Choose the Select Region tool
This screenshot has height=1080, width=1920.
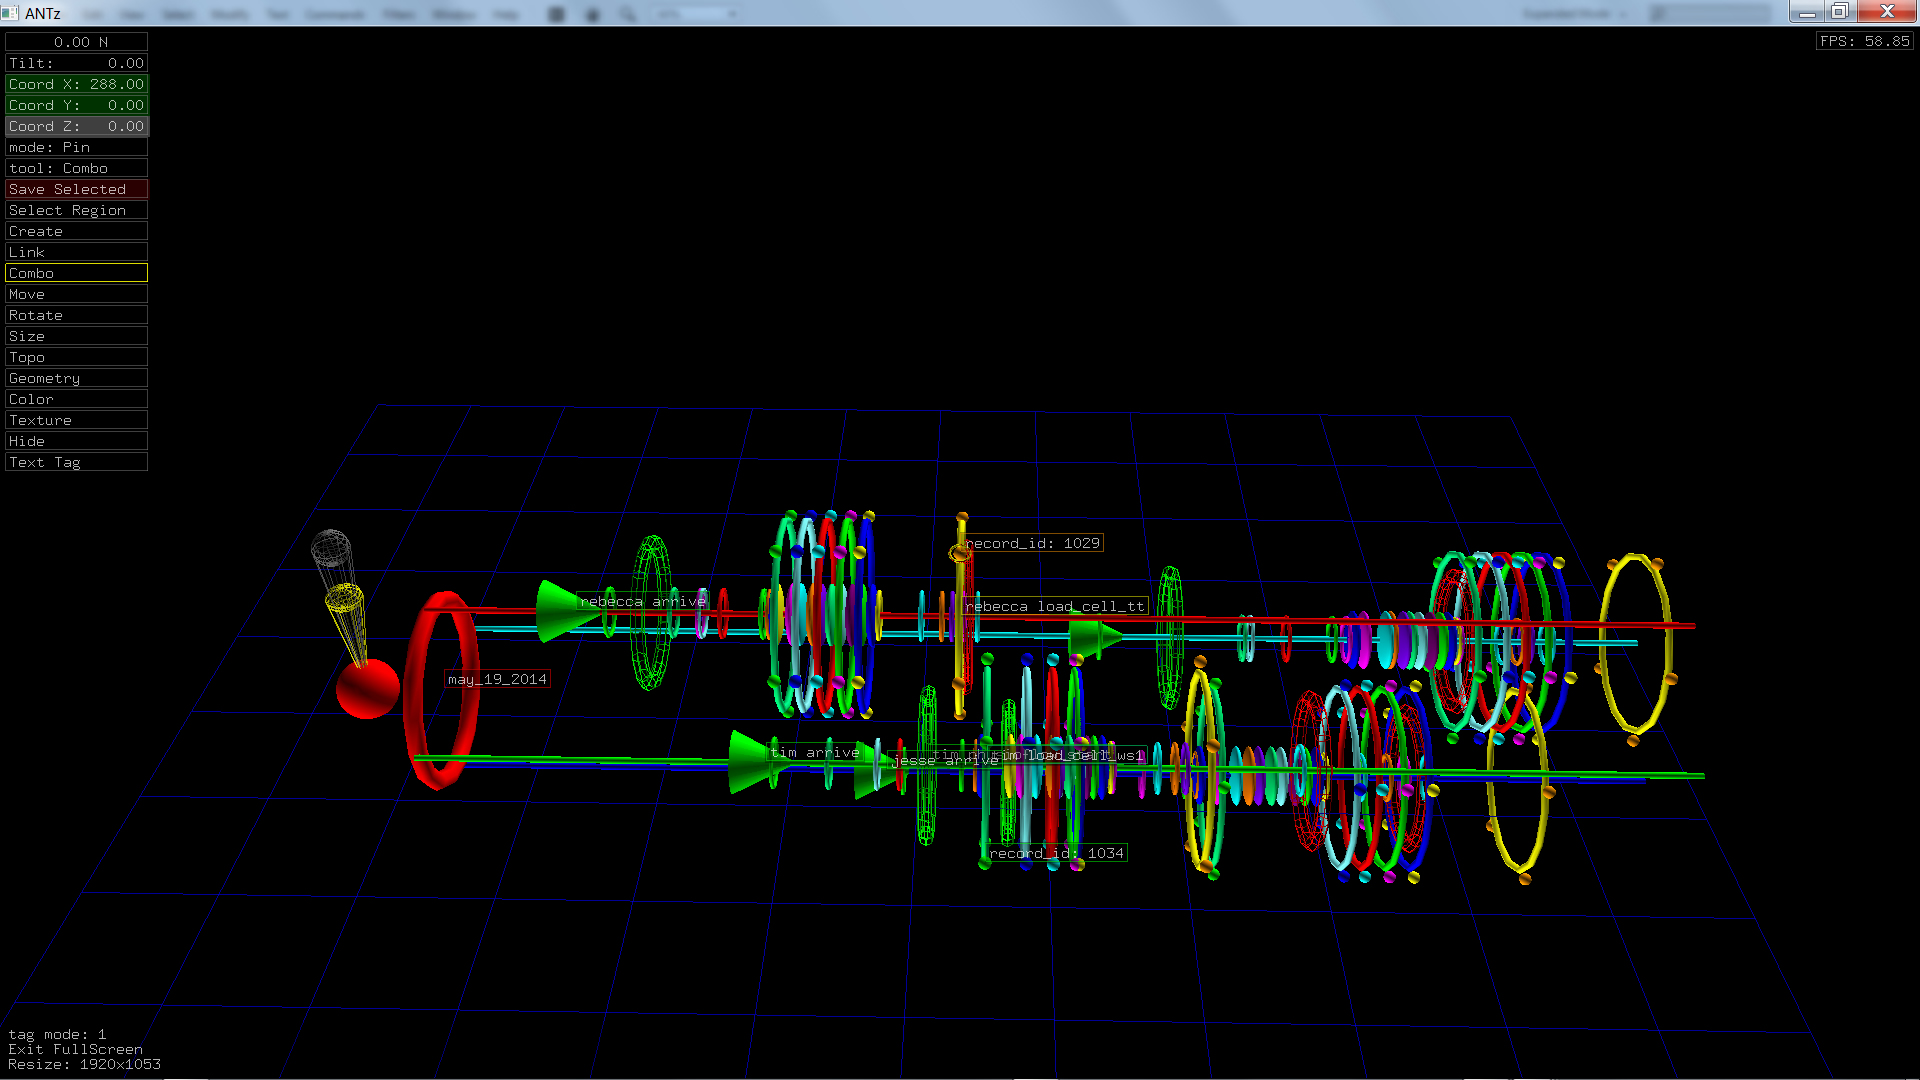(76, 210)
